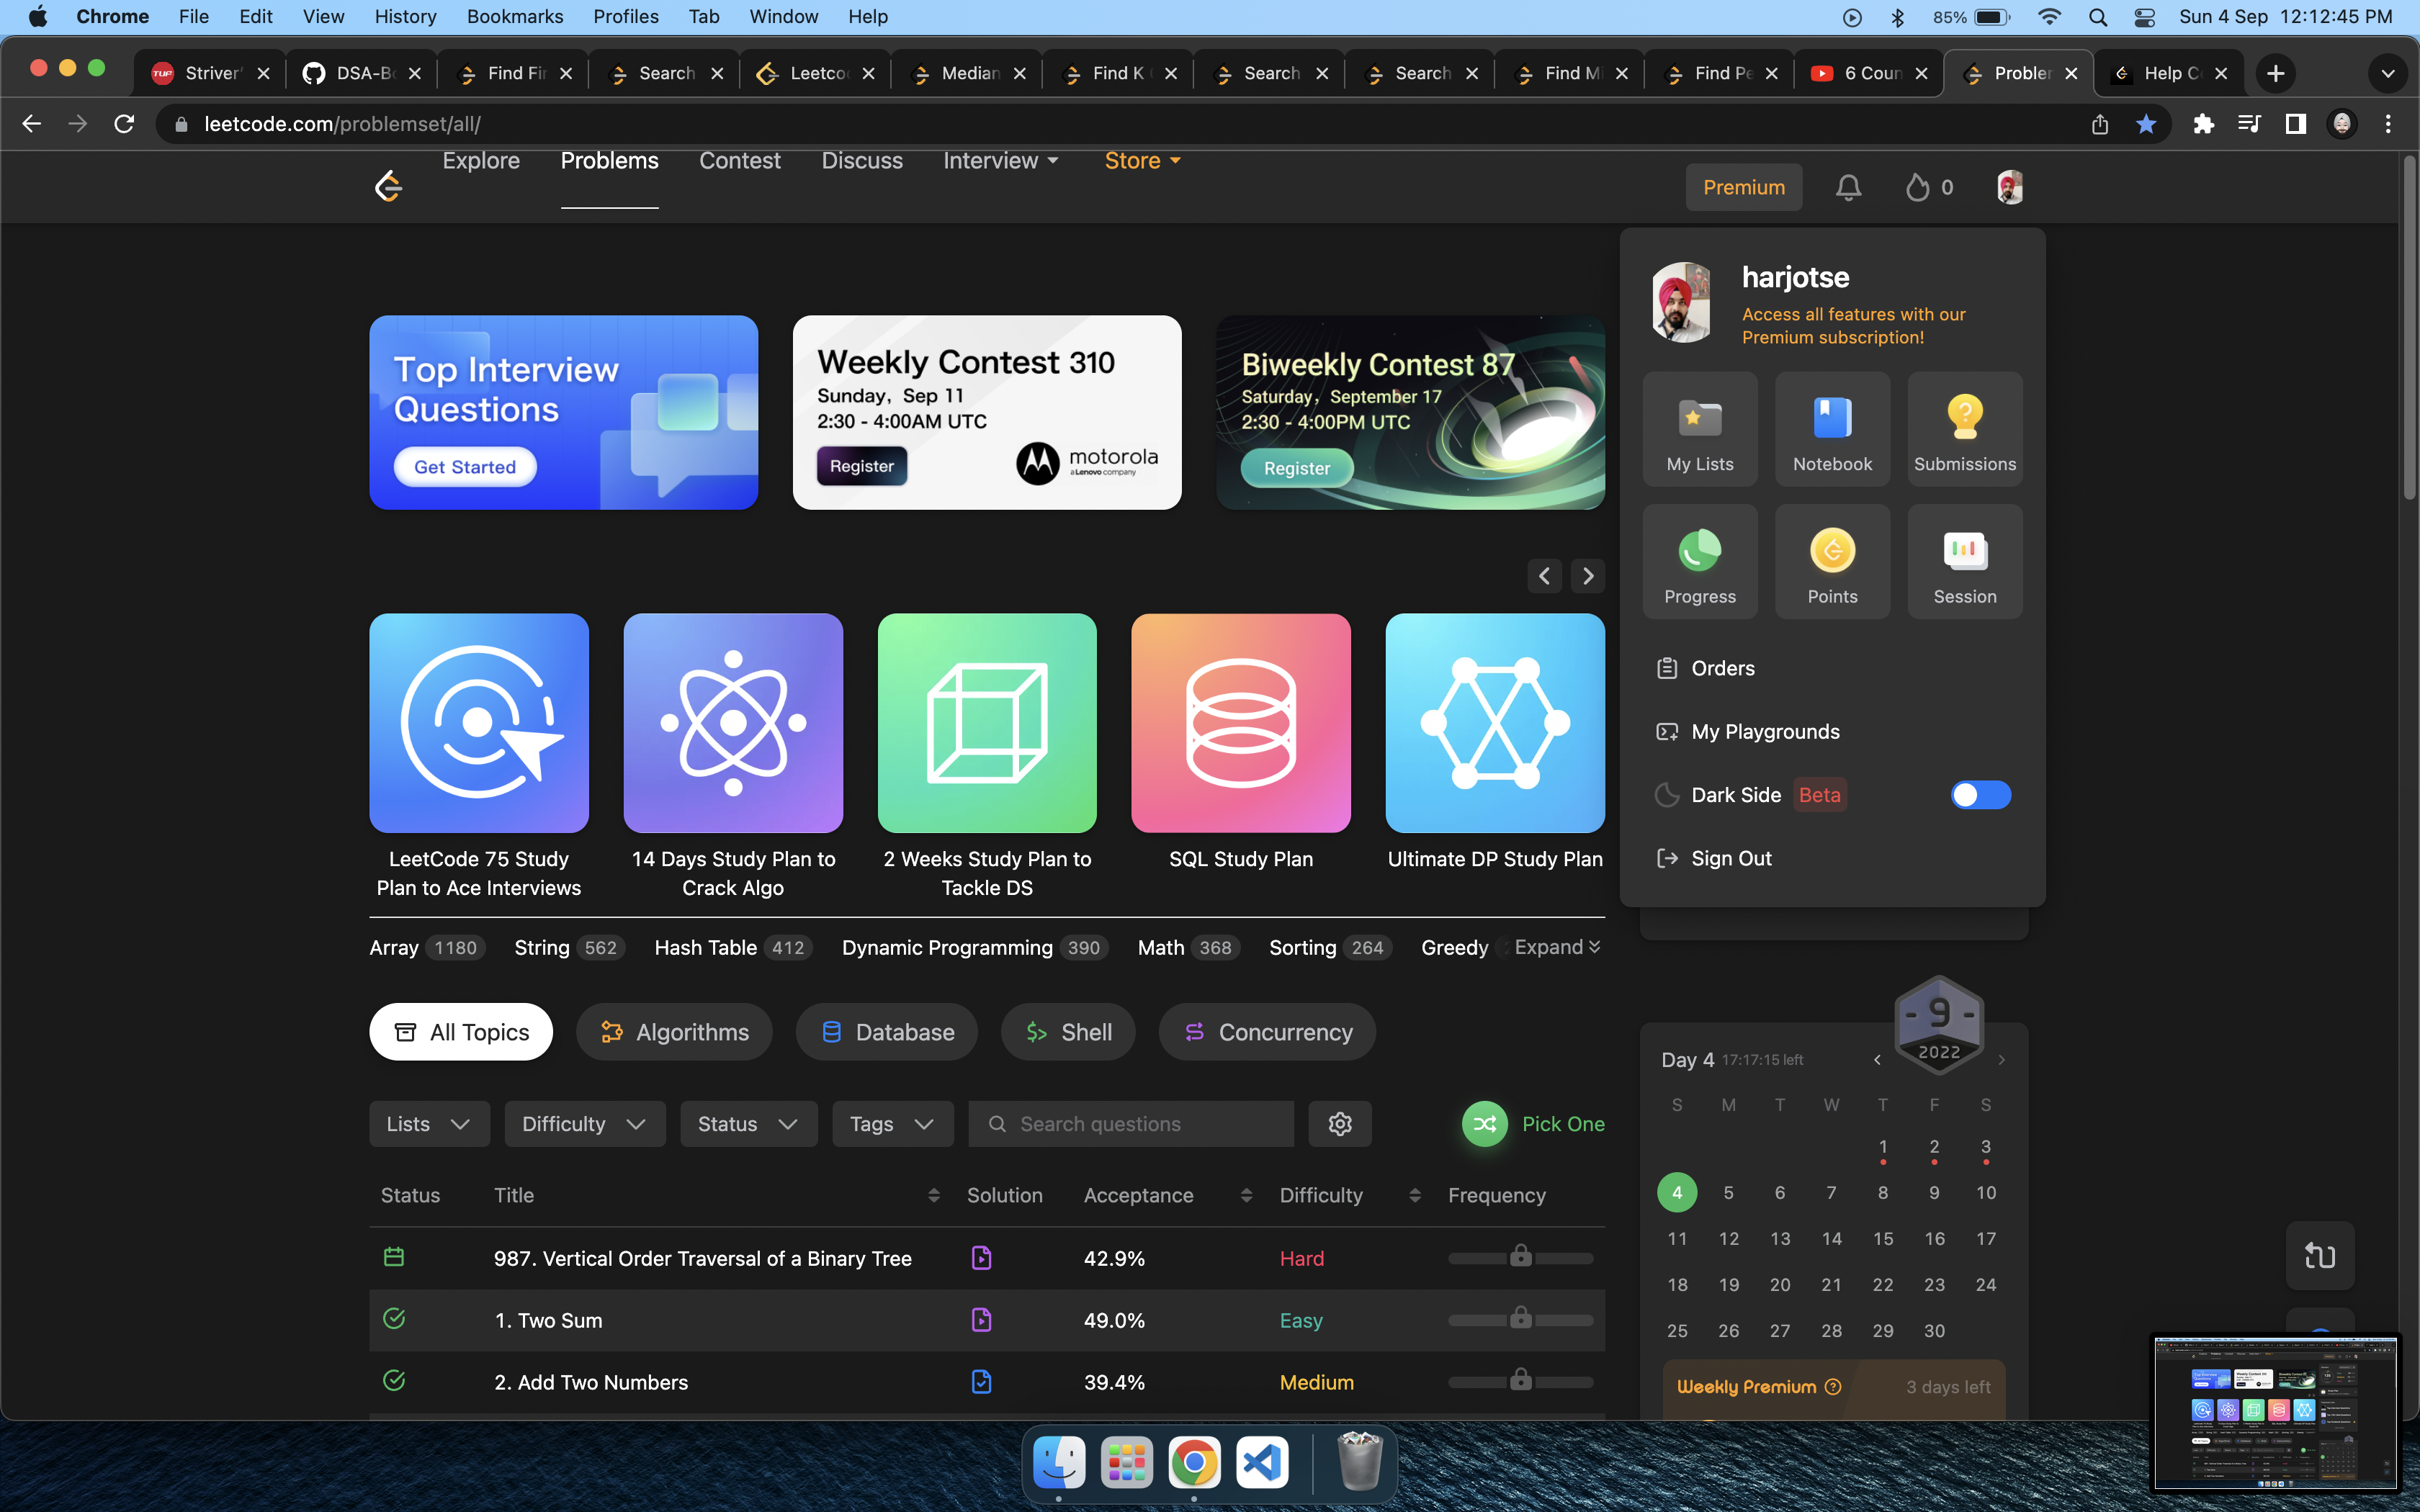The height and width of the screenshot is (1512, 2420).
Task: Open the Submissions tile
Action: pyautogui.click(x=1964, y=430)
